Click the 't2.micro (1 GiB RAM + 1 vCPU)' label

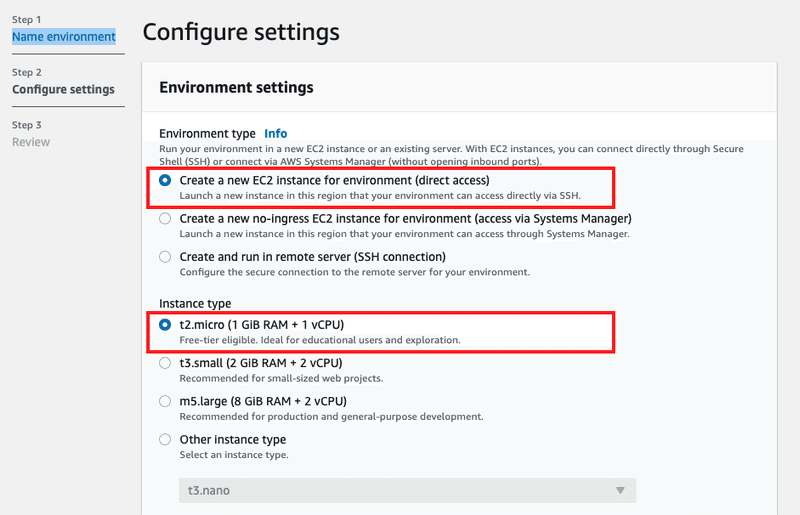tap(261, 324)
